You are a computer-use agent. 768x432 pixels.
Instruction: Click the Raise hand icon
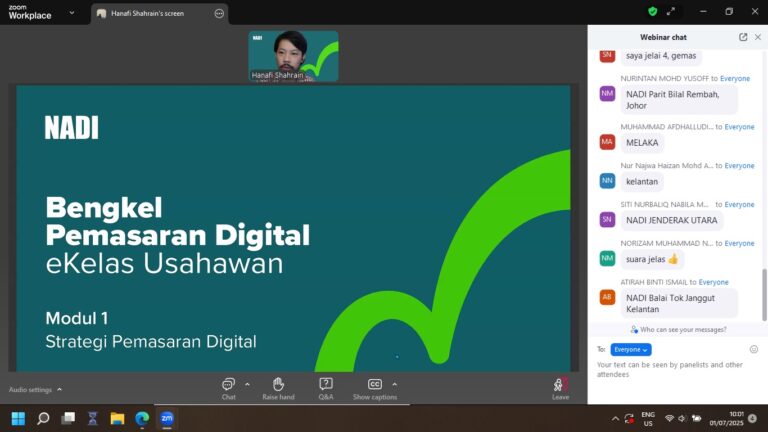pos(278,385)
